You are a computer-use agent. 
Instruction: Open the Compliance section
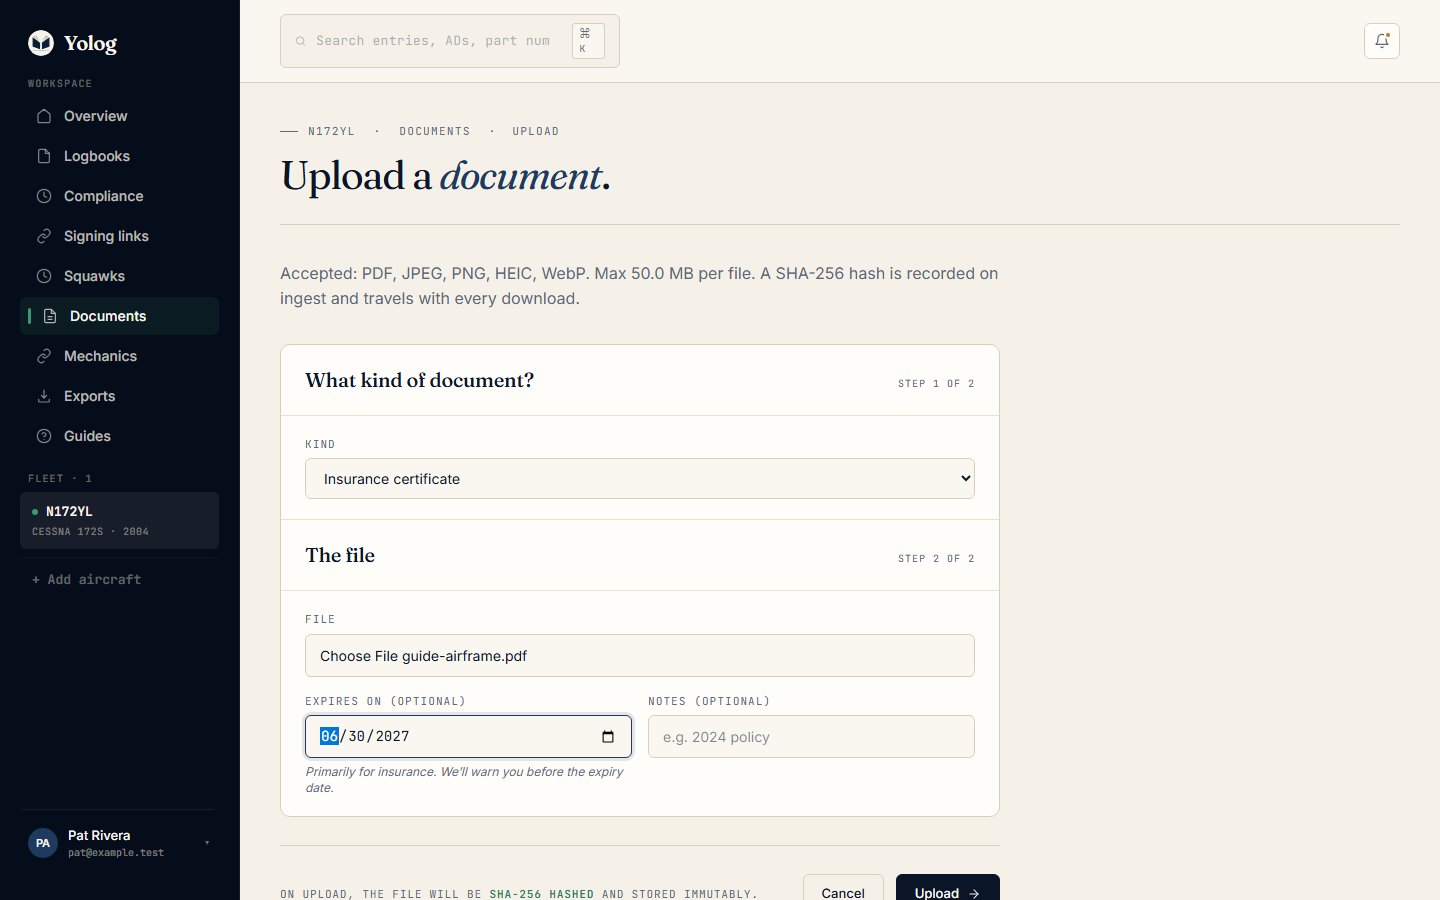[119, 196]
